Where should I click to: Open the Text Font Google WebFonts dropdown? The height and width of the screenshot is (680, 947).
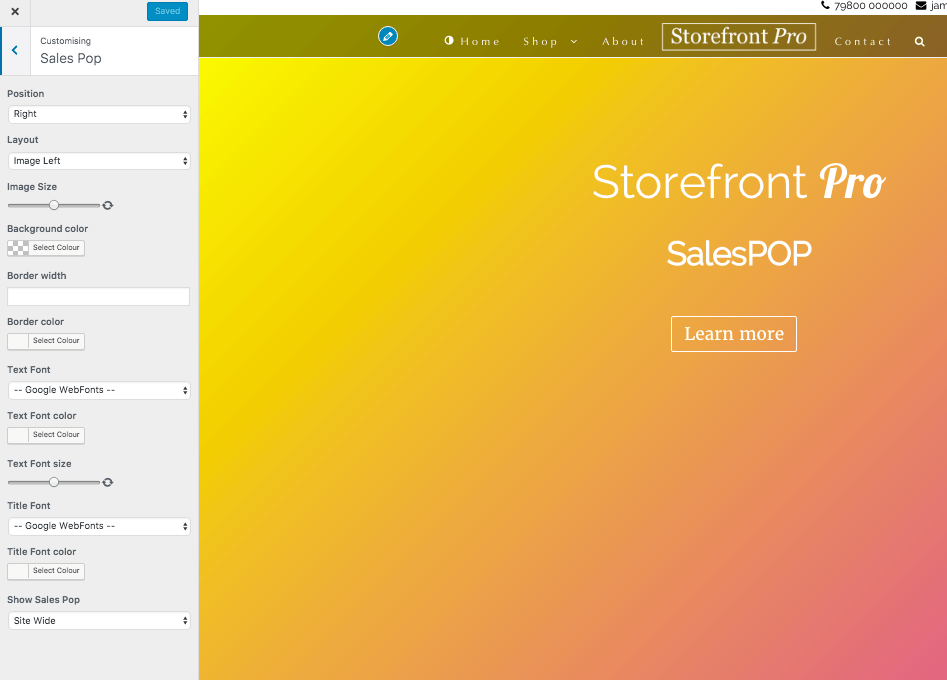[99, 390]
